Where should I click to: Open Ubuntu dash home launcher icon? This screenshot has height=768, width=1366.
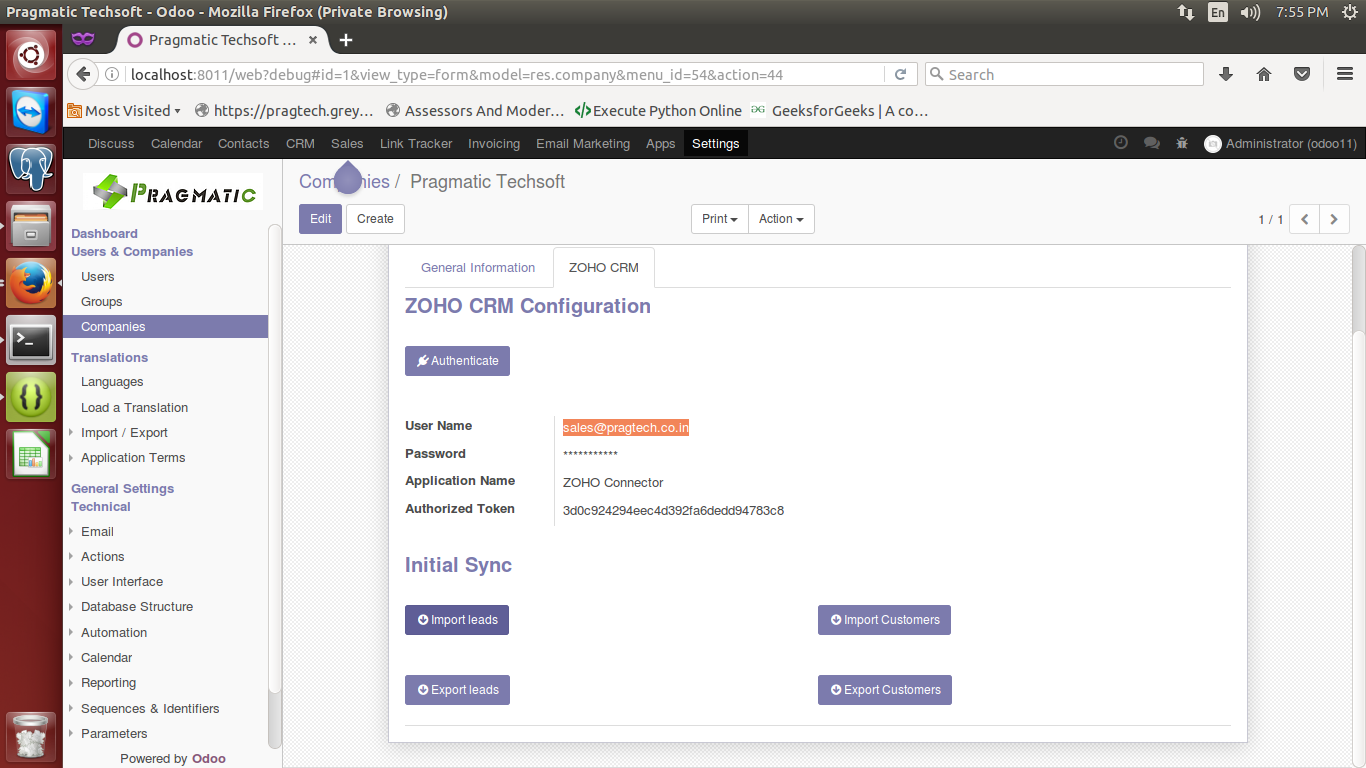31,55
